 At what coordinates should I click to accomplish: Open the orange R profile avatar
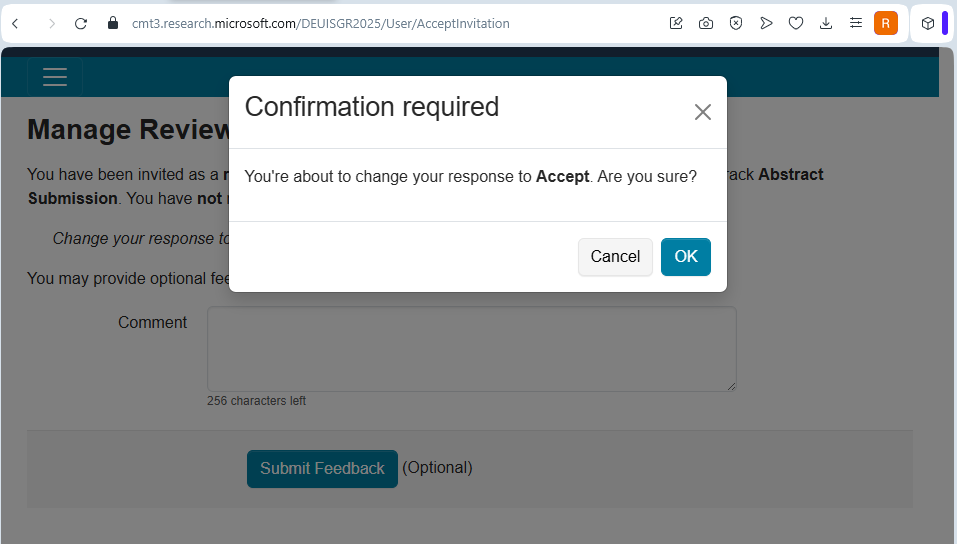pyautogui.click(x=886, y=23)
